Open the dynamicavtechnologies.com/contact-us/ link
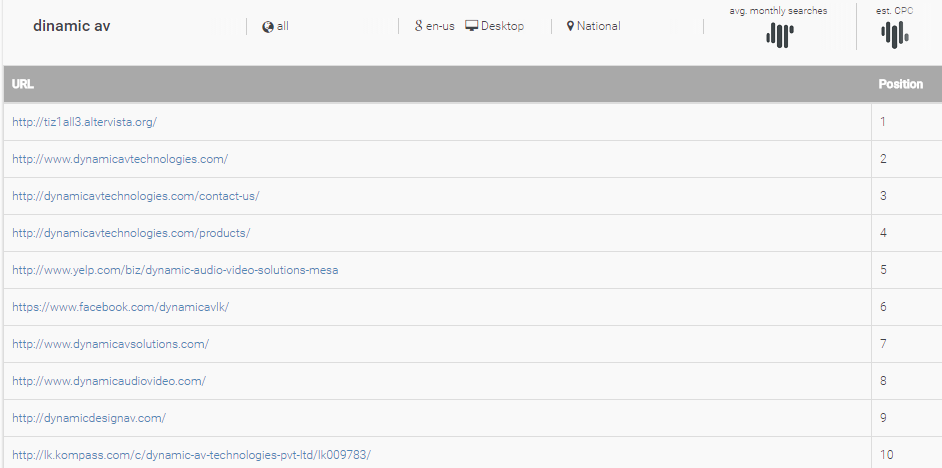The height and width of the screenshot is (468, 942). point(136,196)
